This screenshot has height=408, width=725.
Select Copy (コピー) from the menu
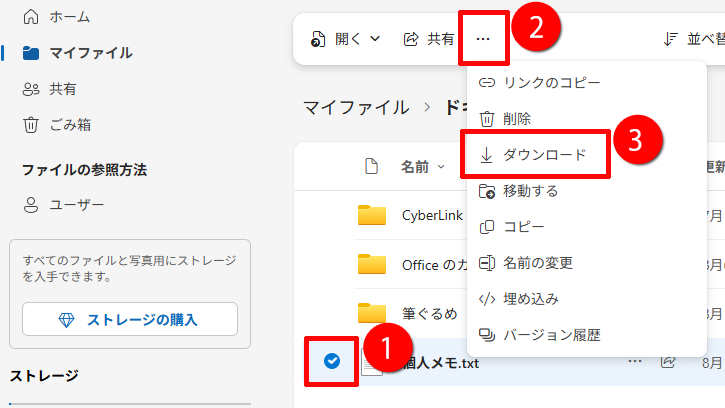[511, 227]
